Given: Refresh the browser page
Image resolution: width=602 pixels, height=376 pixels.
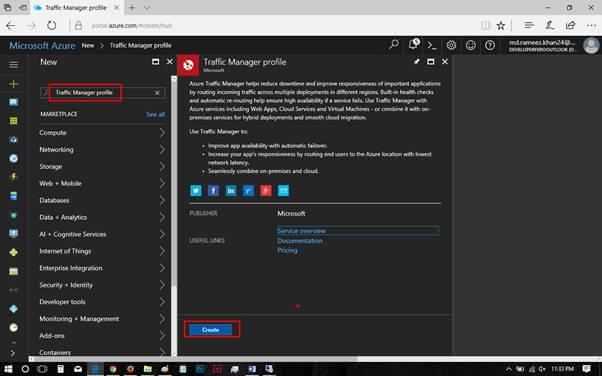Looking at the screenshot, I should tap(51, 26).
